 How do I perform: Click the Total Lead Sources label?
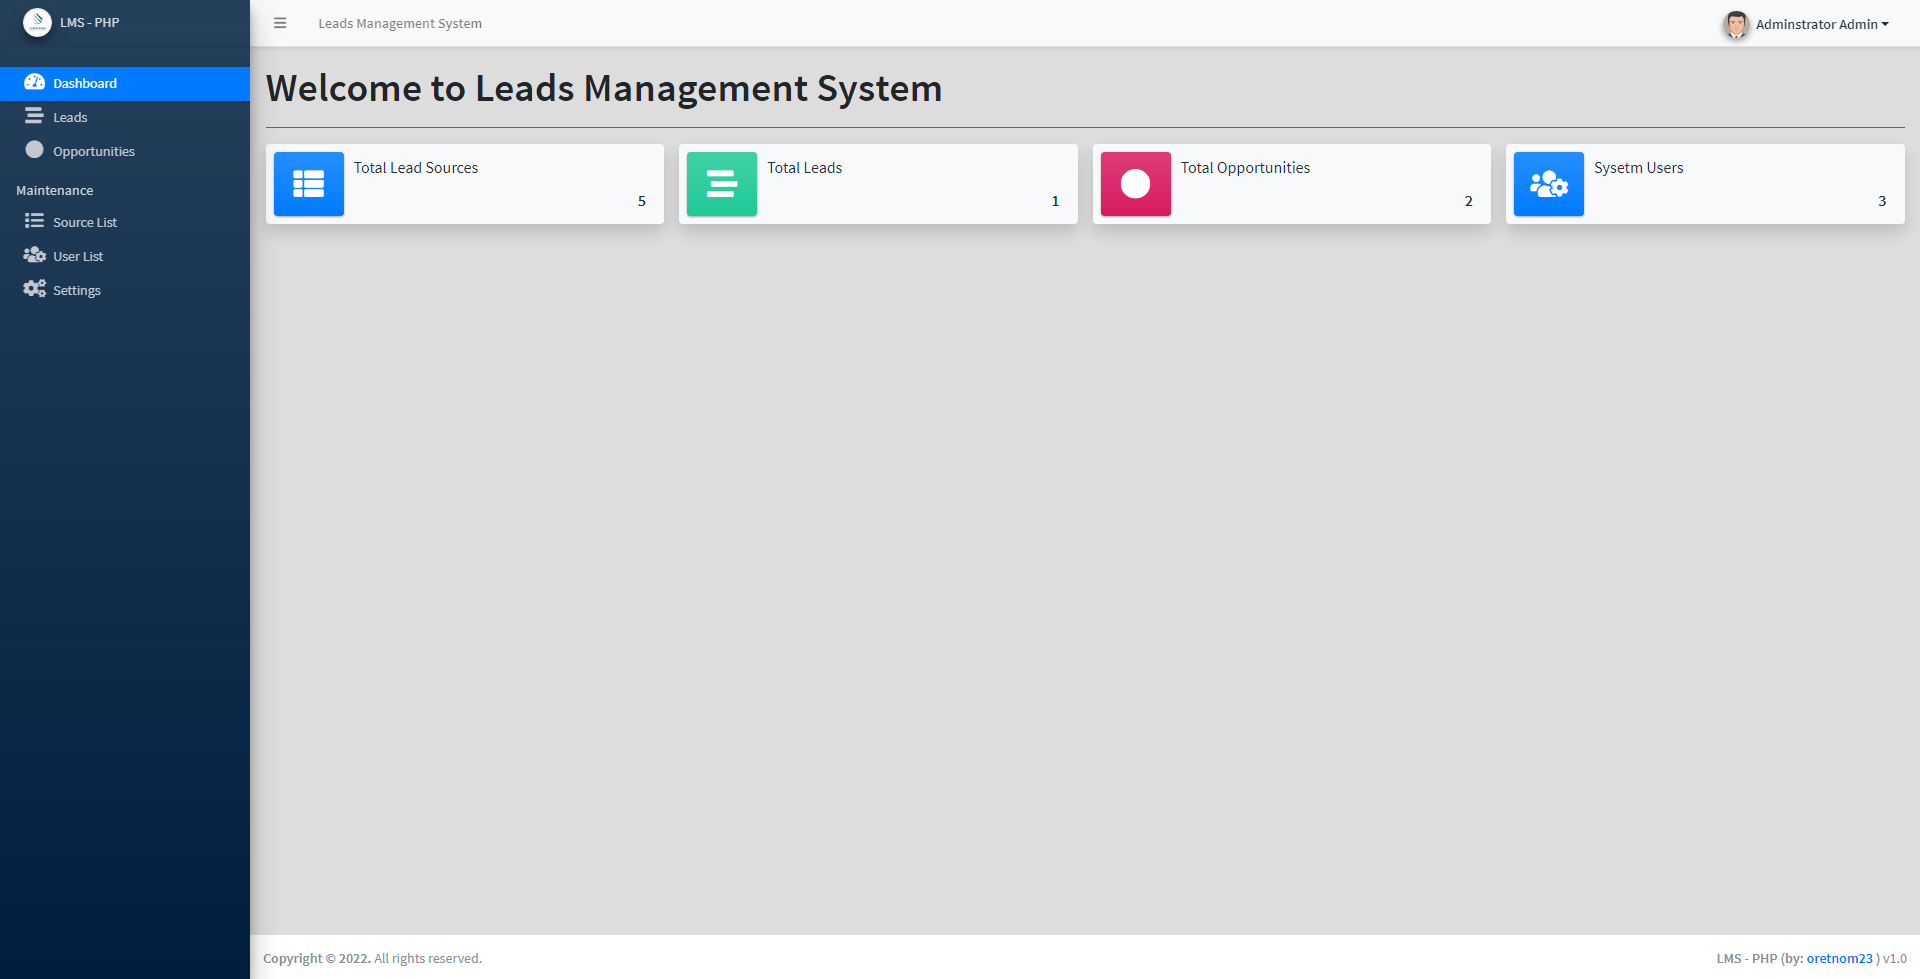click(416, 168)
